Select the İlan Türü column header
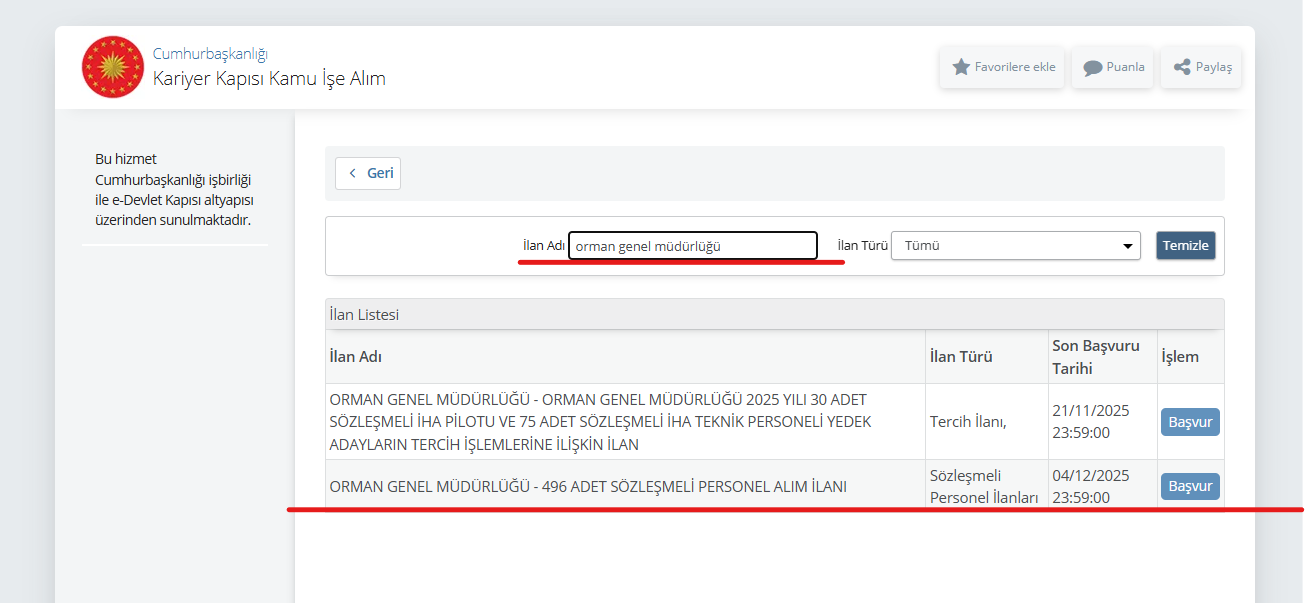This screenshot has width=1305, height=603. coord(961,357)
